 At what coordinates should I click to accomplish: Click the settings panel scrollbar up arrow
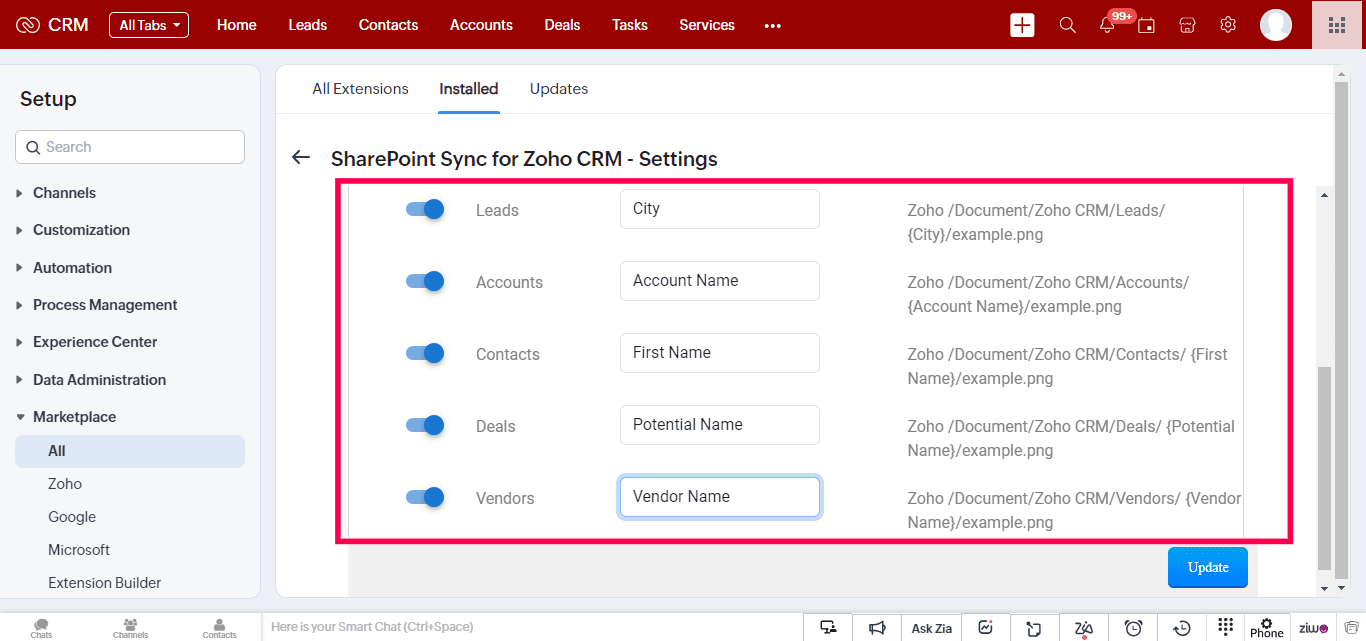(x=1325, y=196)
